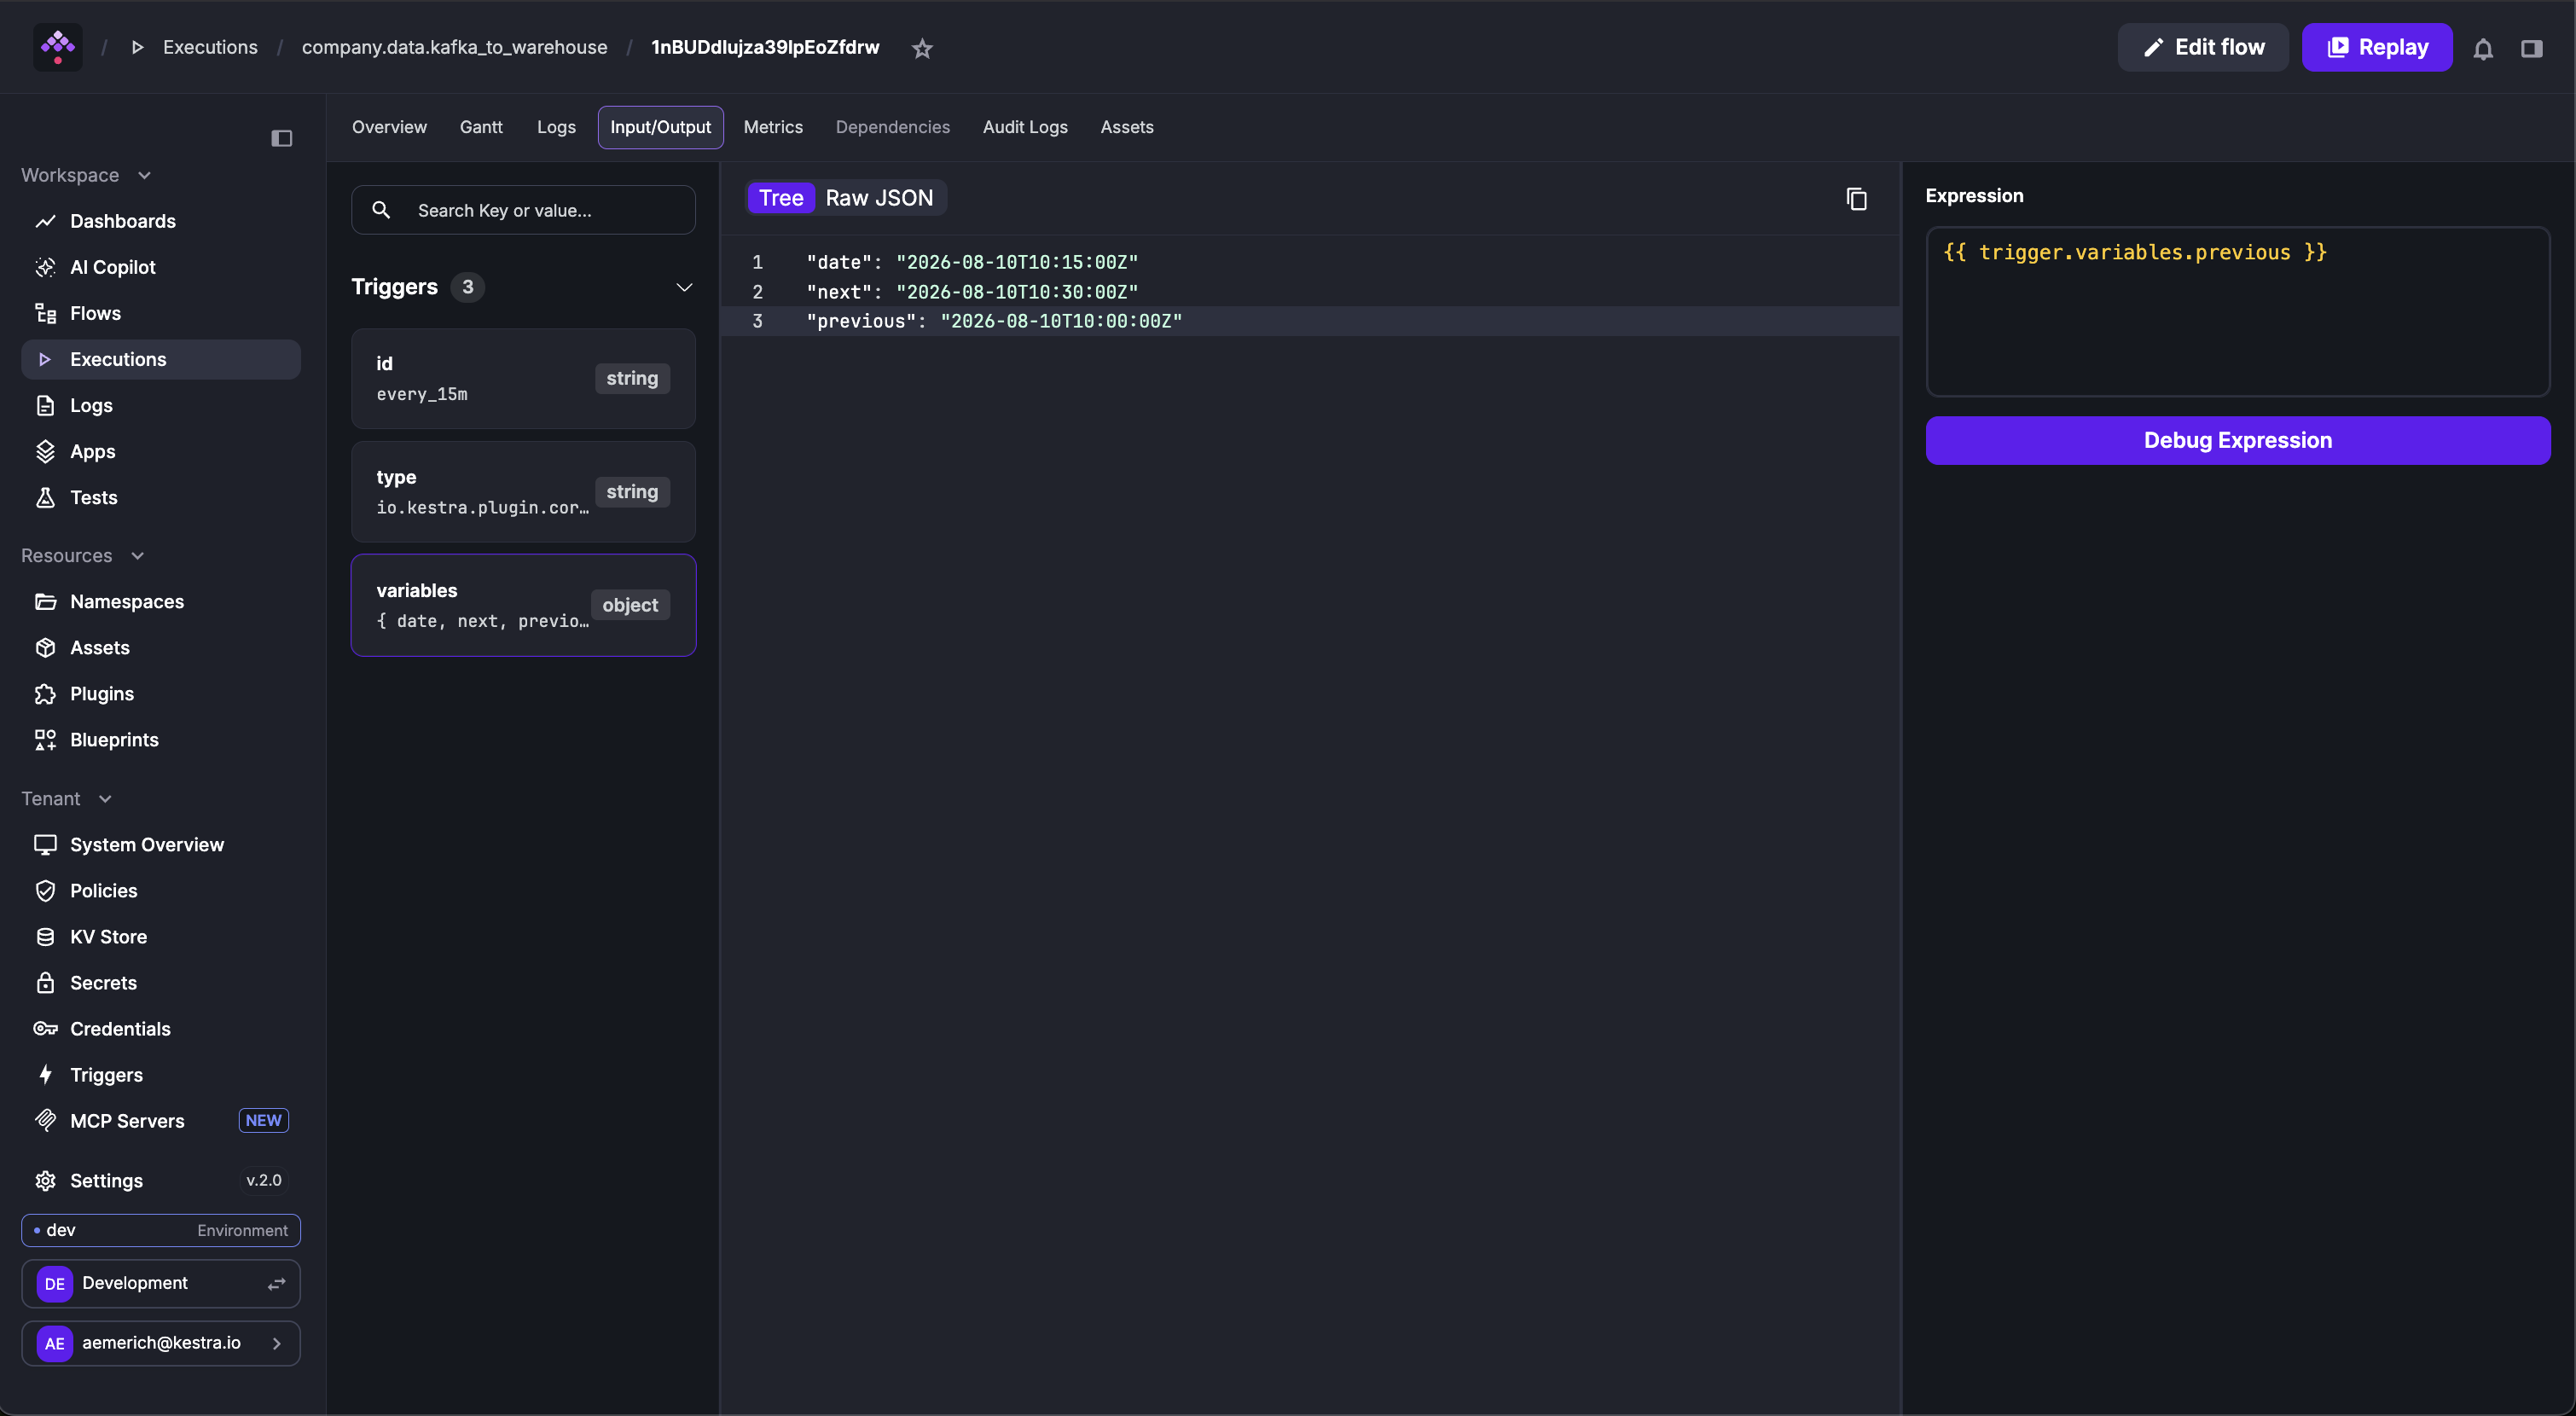Viewport: 2576px width, 1416px height.
Task: Open the Assets tab
Action: pyautogui.click(x=1127, y=127)
